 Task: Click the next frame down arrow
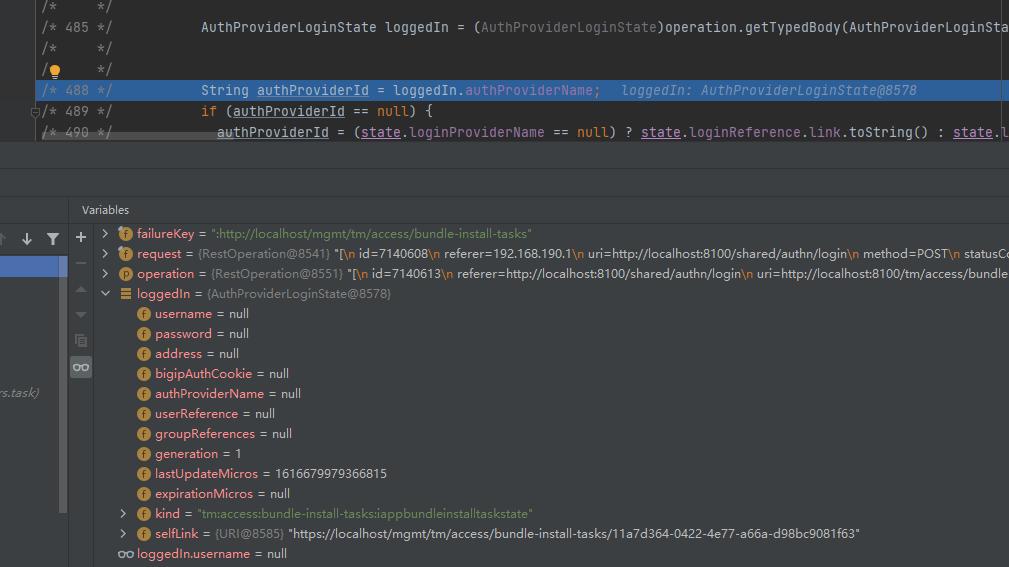[27, 239]
